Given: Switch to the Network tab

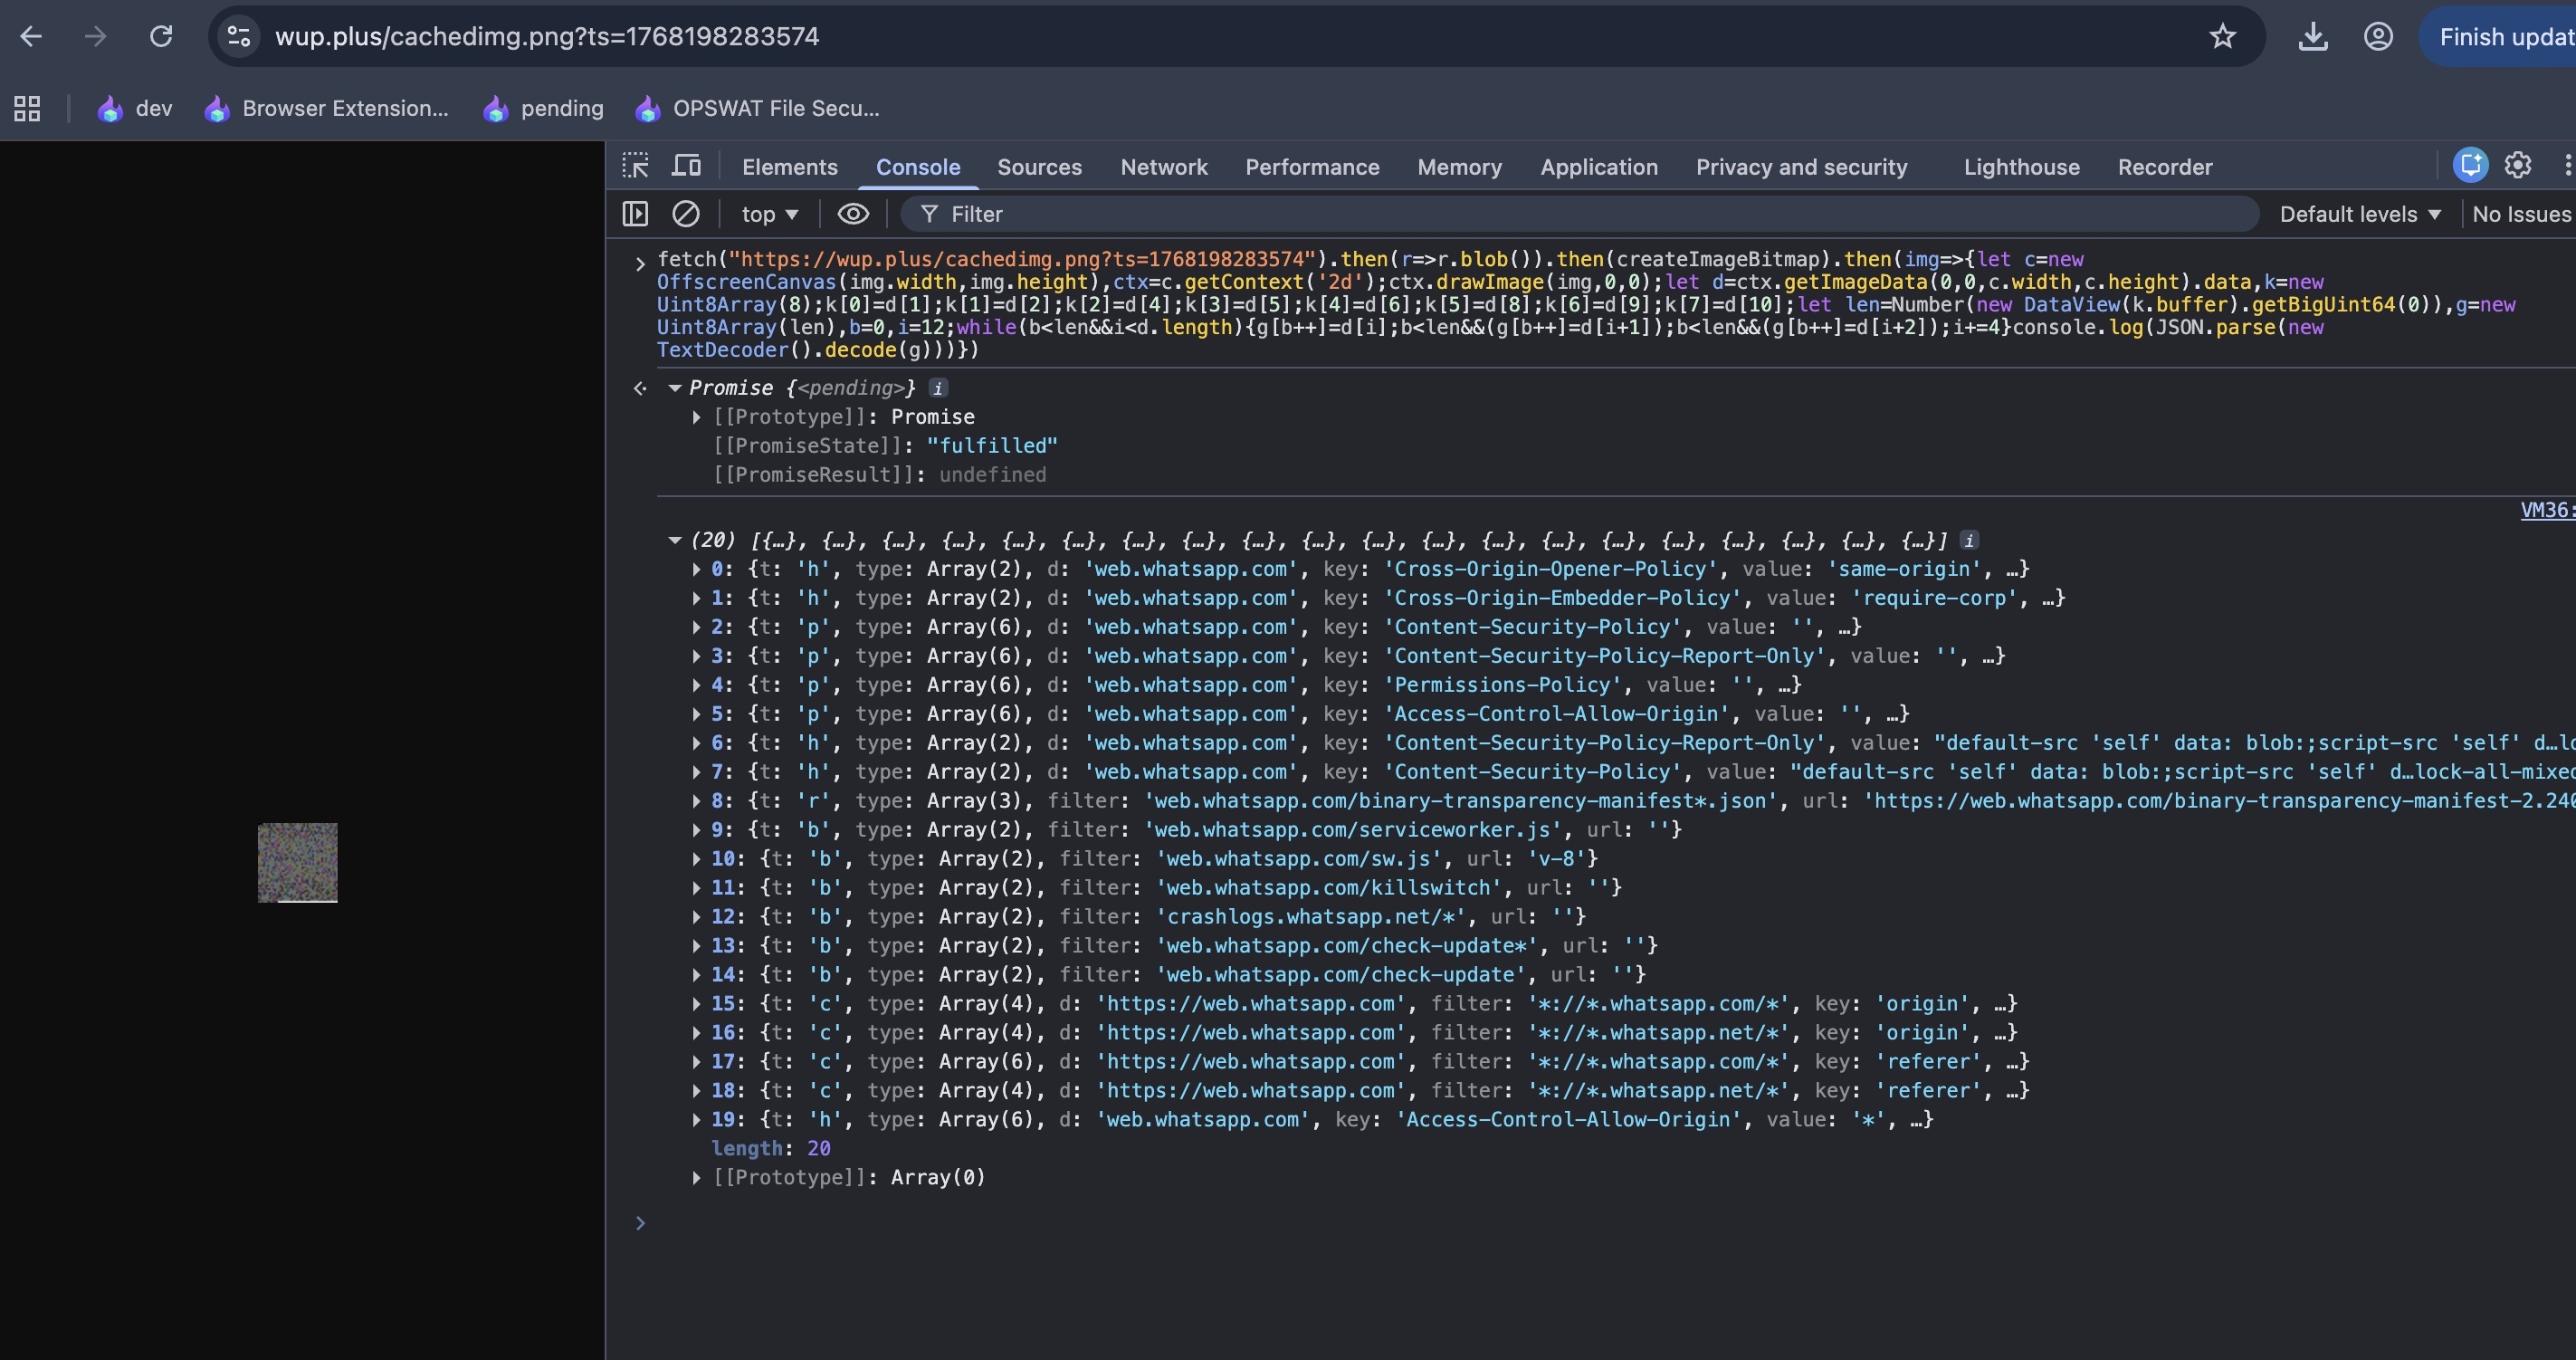Looking at the screenshot, I should coord(1163,167).
